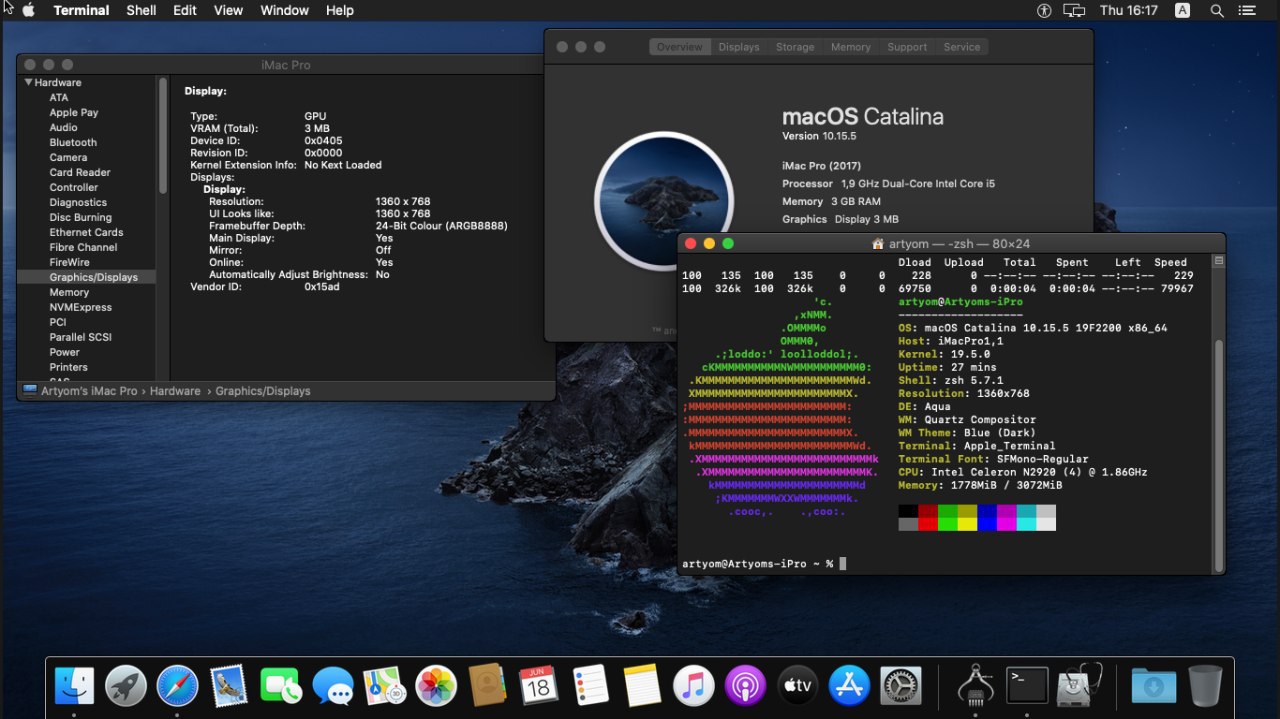This screenshot has width=1280, height=719.
Task: Select Ethernet Cards in the sidebar
Action: point(86,232)
